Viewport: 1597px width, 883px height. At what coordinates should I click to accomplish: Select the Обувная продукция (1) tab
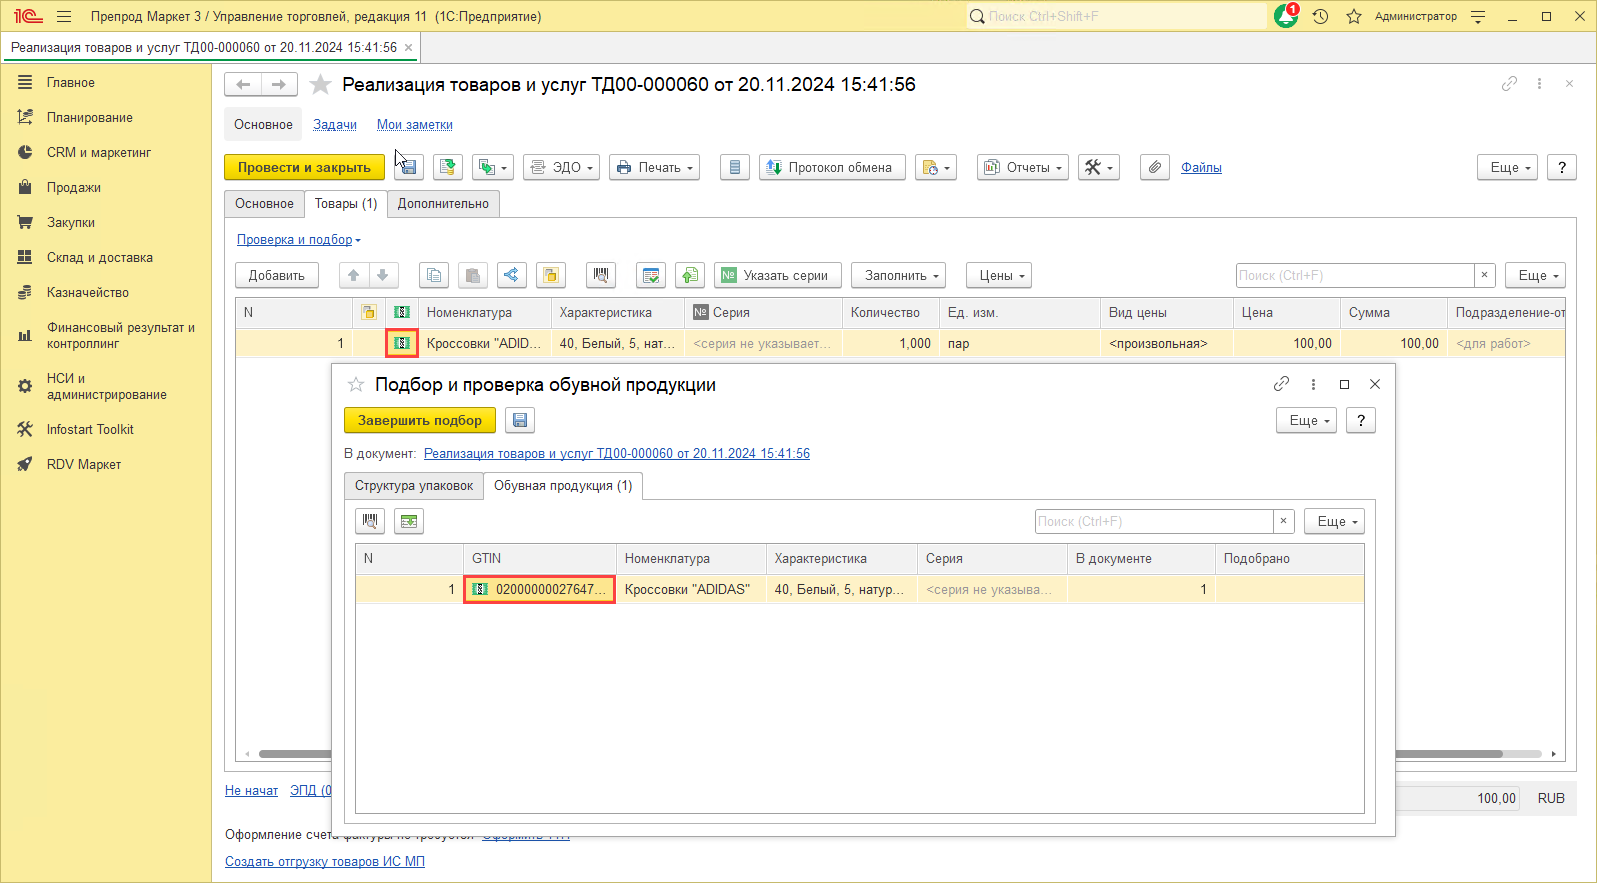pyautogui.click(x=563, y=486)
